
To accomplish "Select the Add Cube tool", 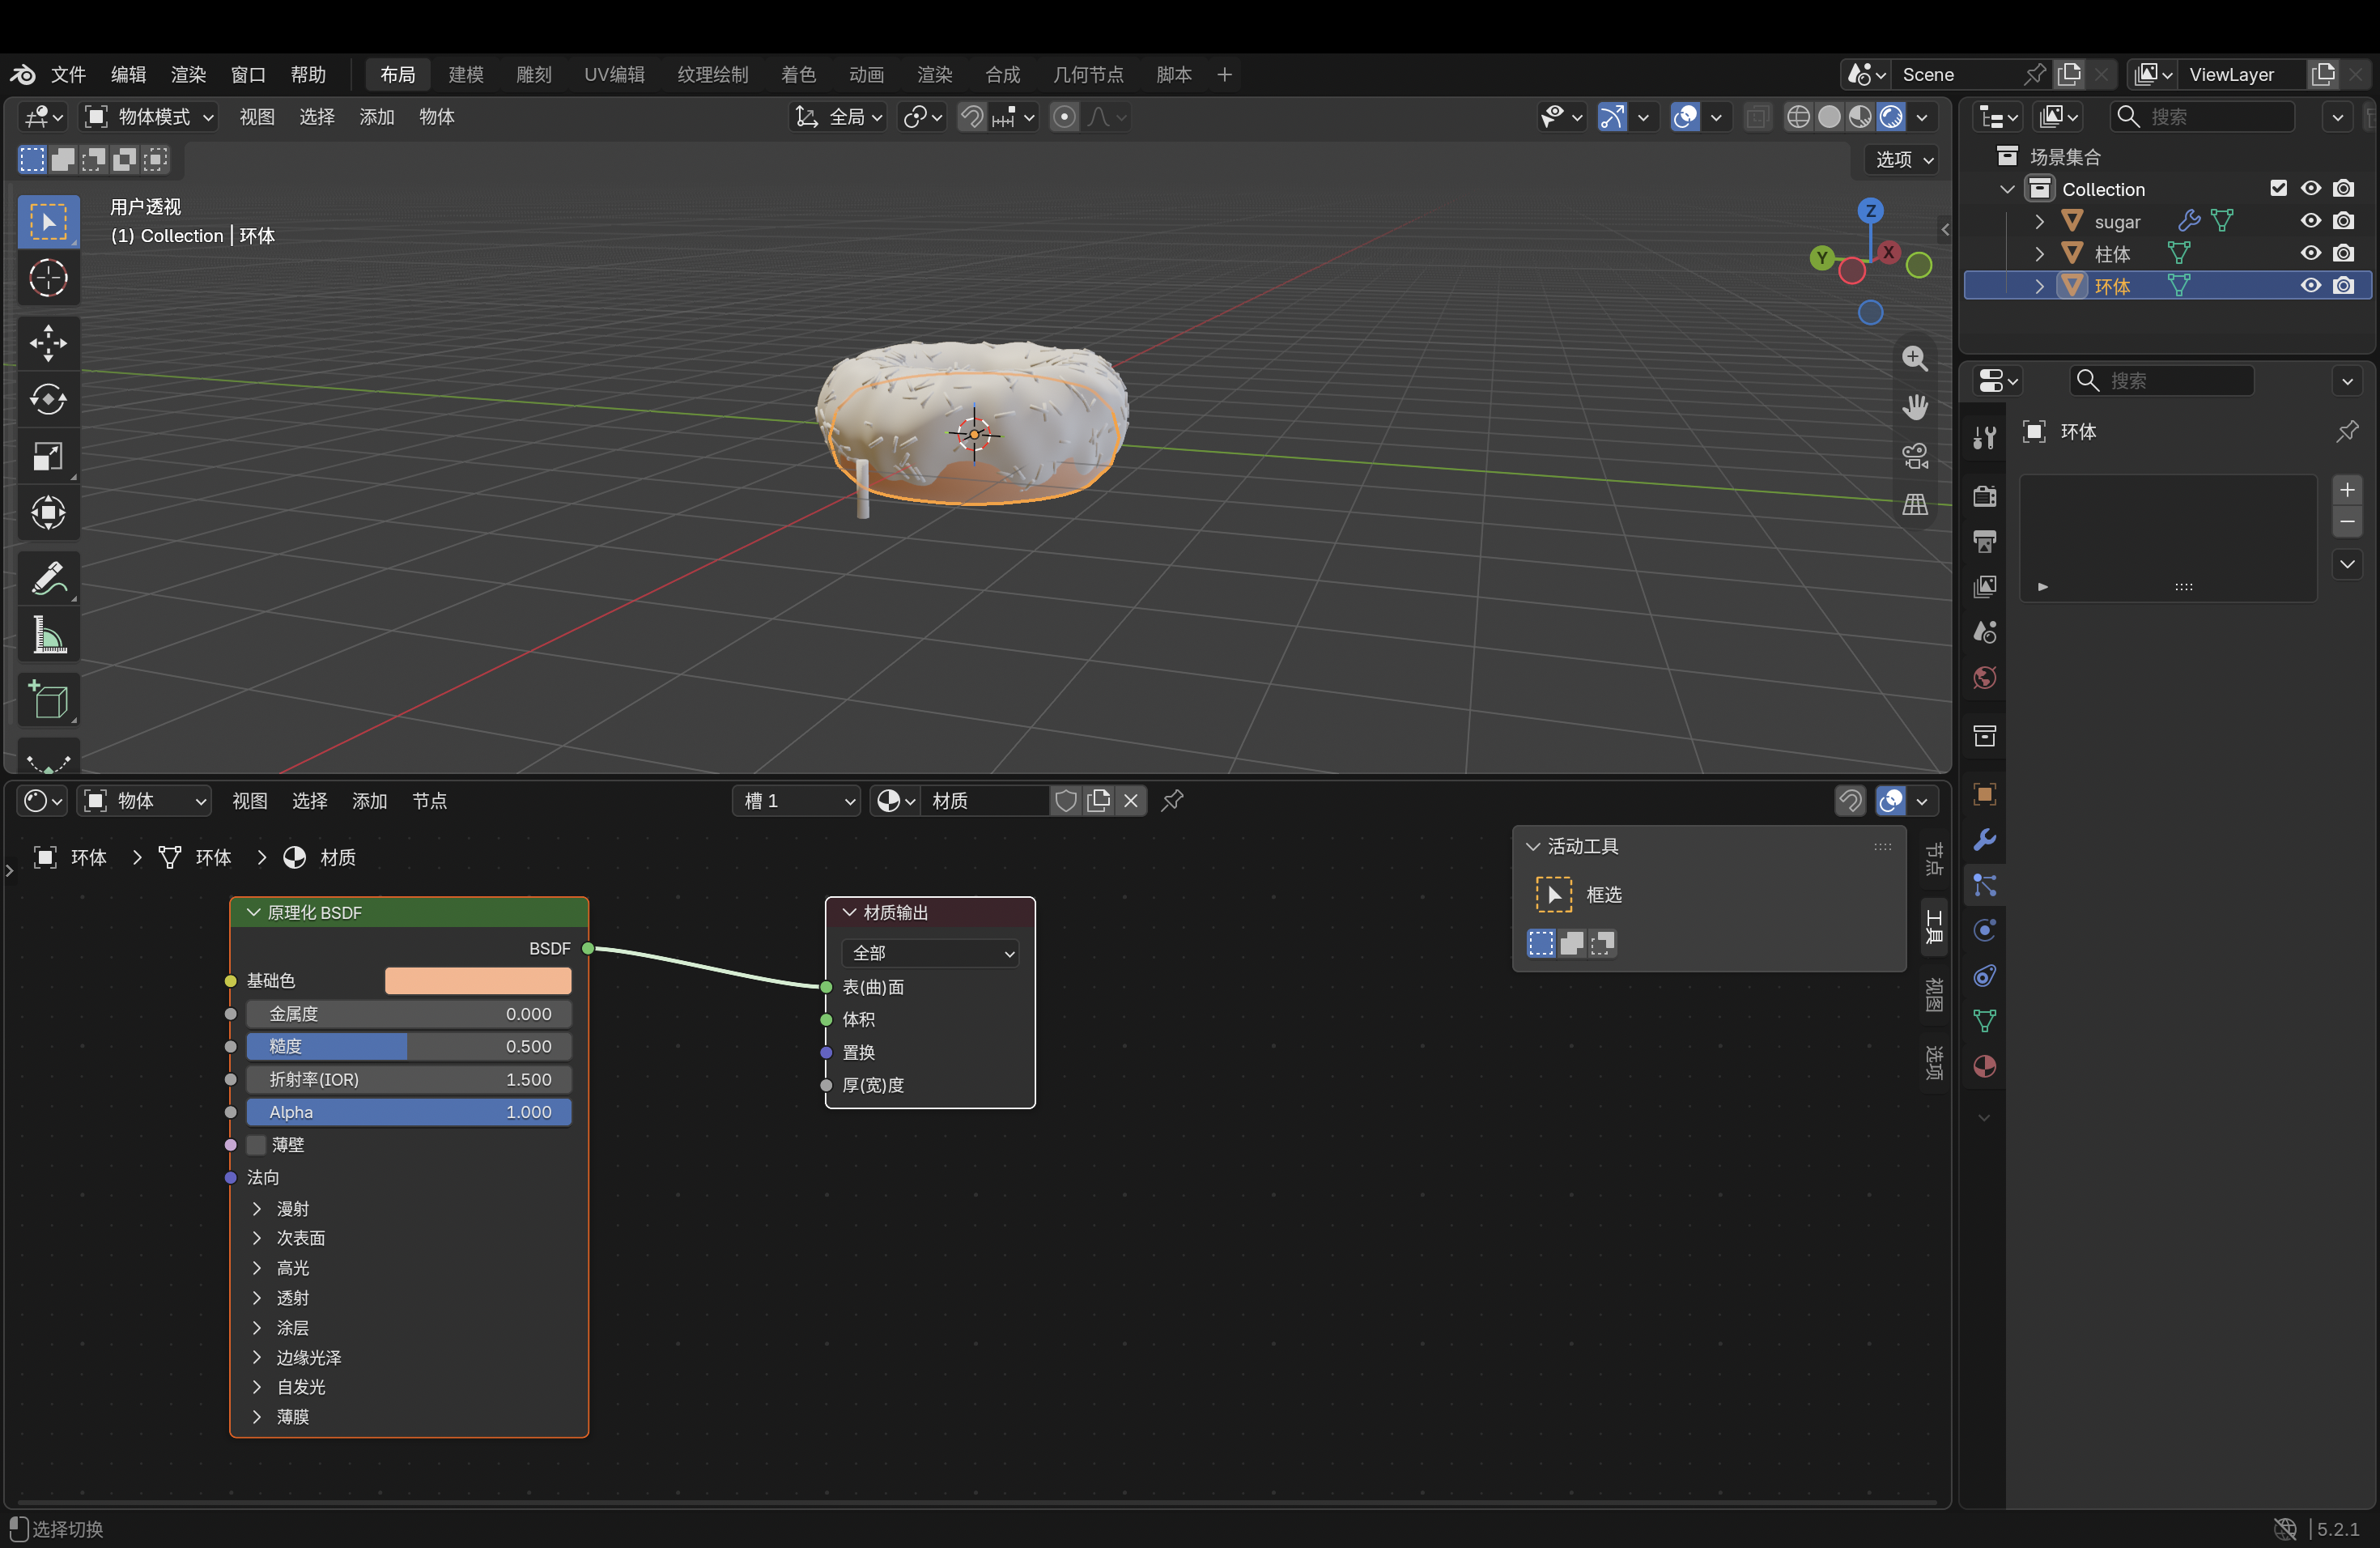I will tap(48, 700).
